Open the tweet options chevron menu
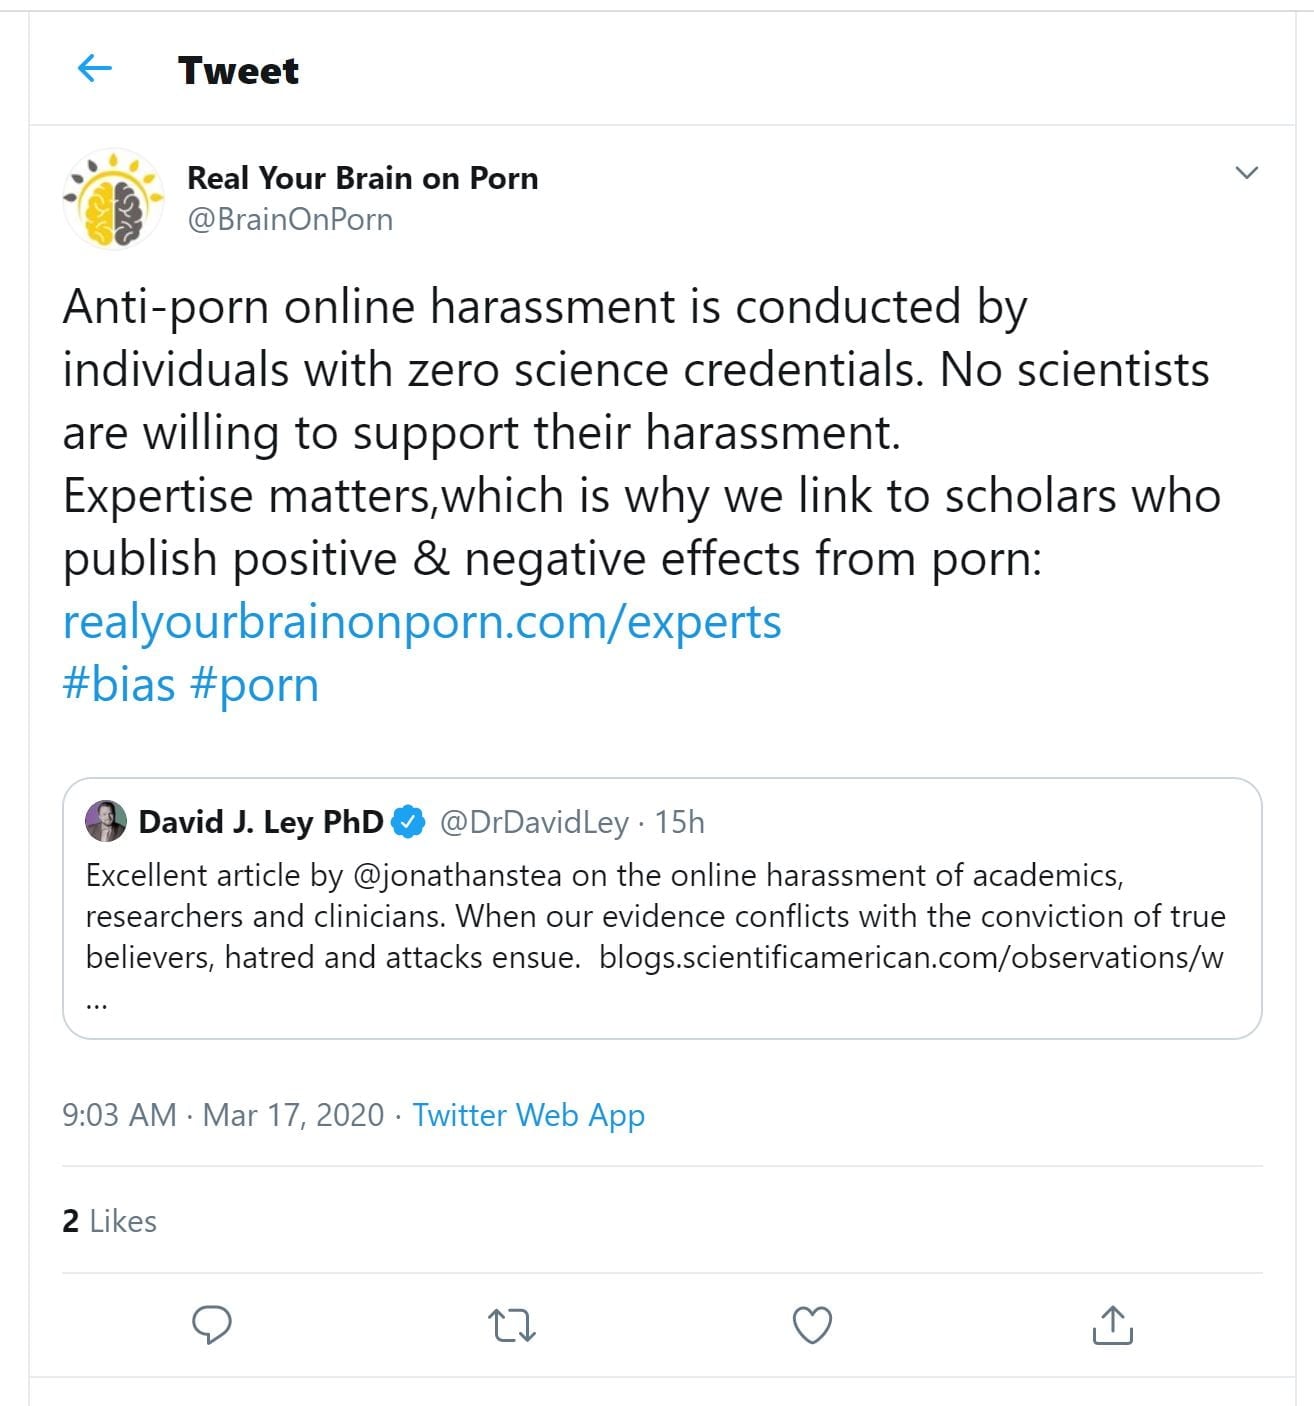Screen dimensions: 1314x1406 [x=1246, y=173]
